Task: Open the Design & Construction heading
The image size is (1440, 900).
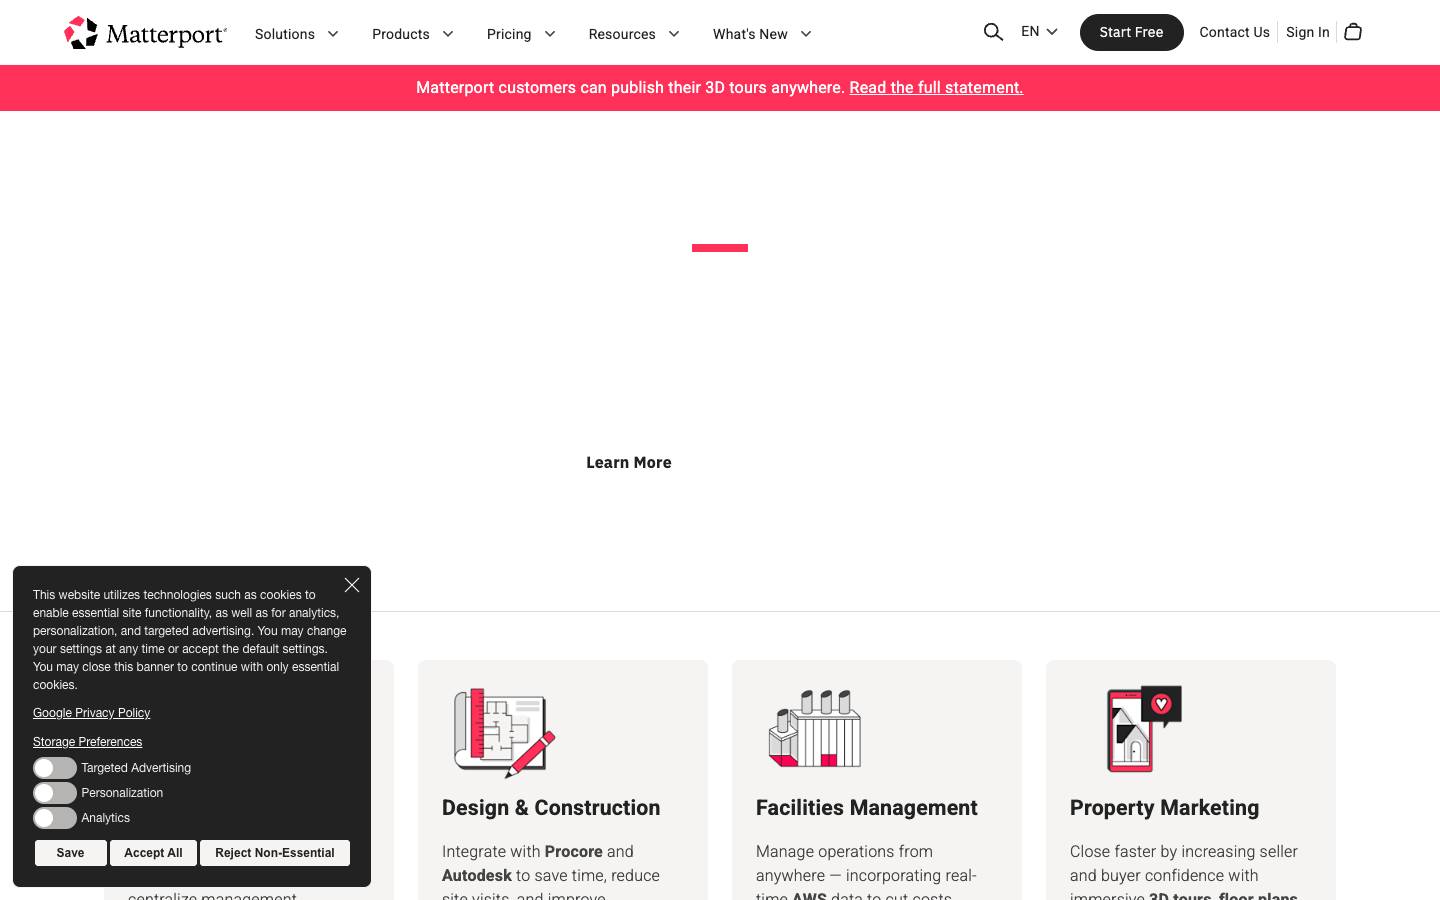Action: [551, 808]
